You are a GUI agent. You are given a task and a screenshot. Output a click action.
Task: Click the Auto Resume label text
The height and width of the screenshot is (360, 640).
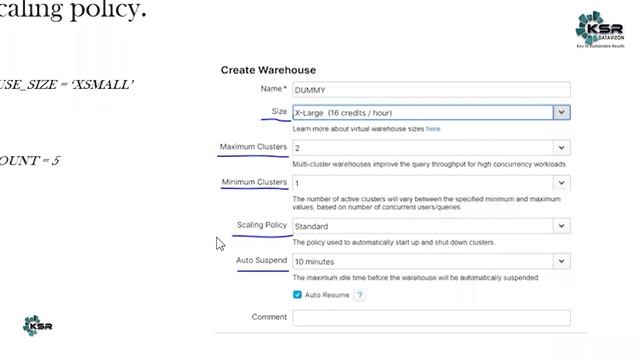pos(327,295)
